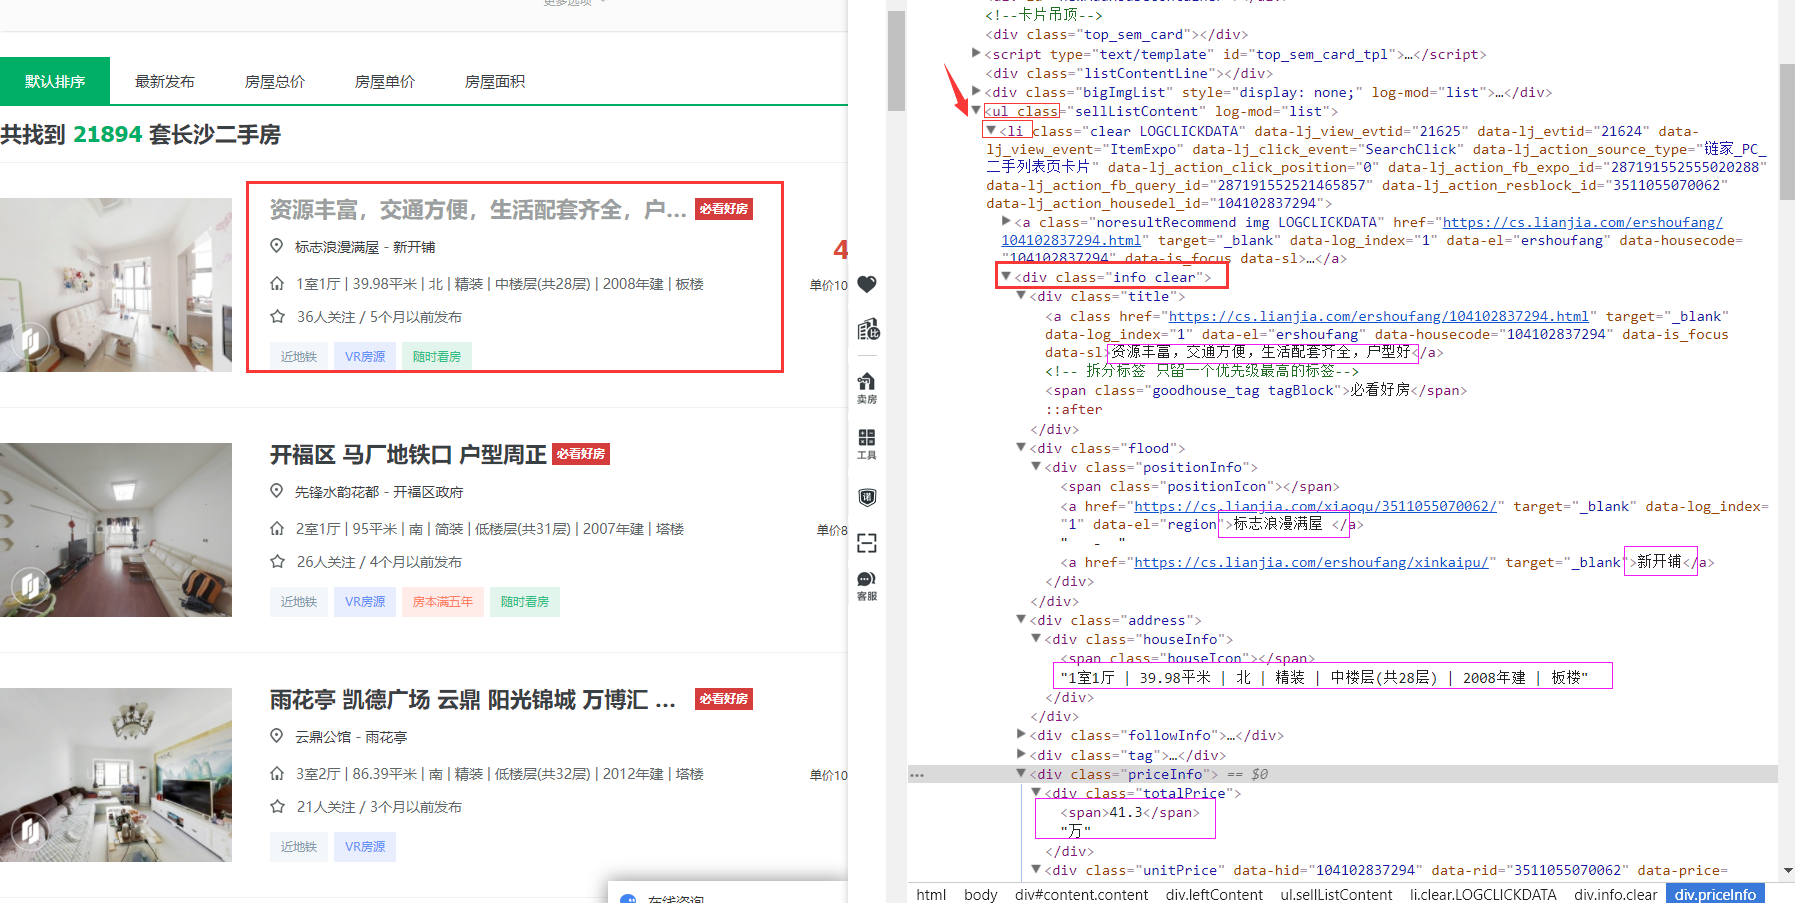Click VR房源 tag on third listing
The image size is (1795, 903).
tap(365, 847)
